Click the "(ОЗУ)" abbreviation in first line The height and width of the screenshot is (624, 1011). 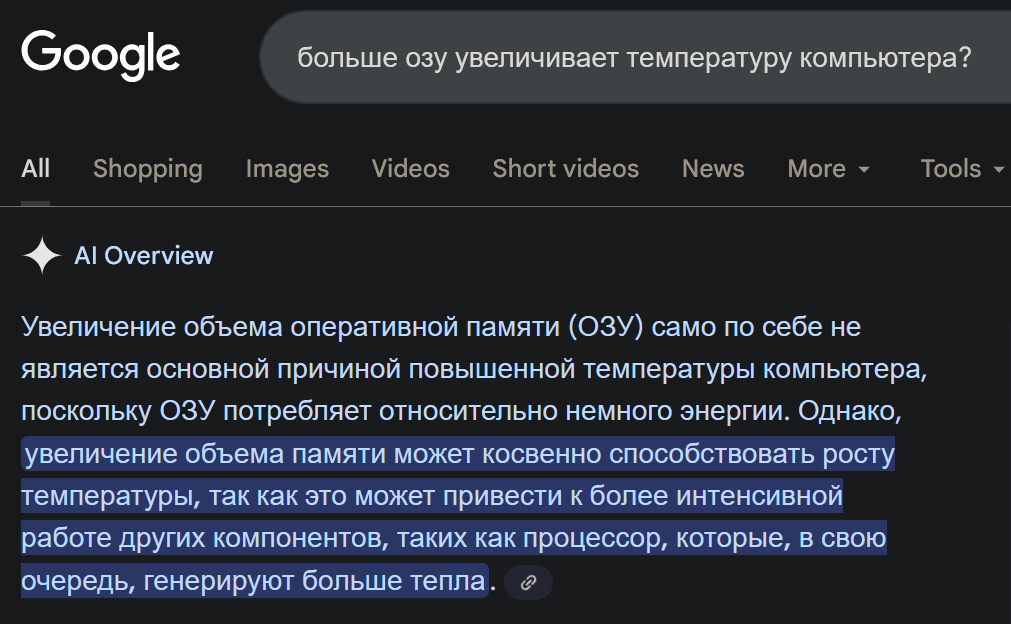pos(609,327)
